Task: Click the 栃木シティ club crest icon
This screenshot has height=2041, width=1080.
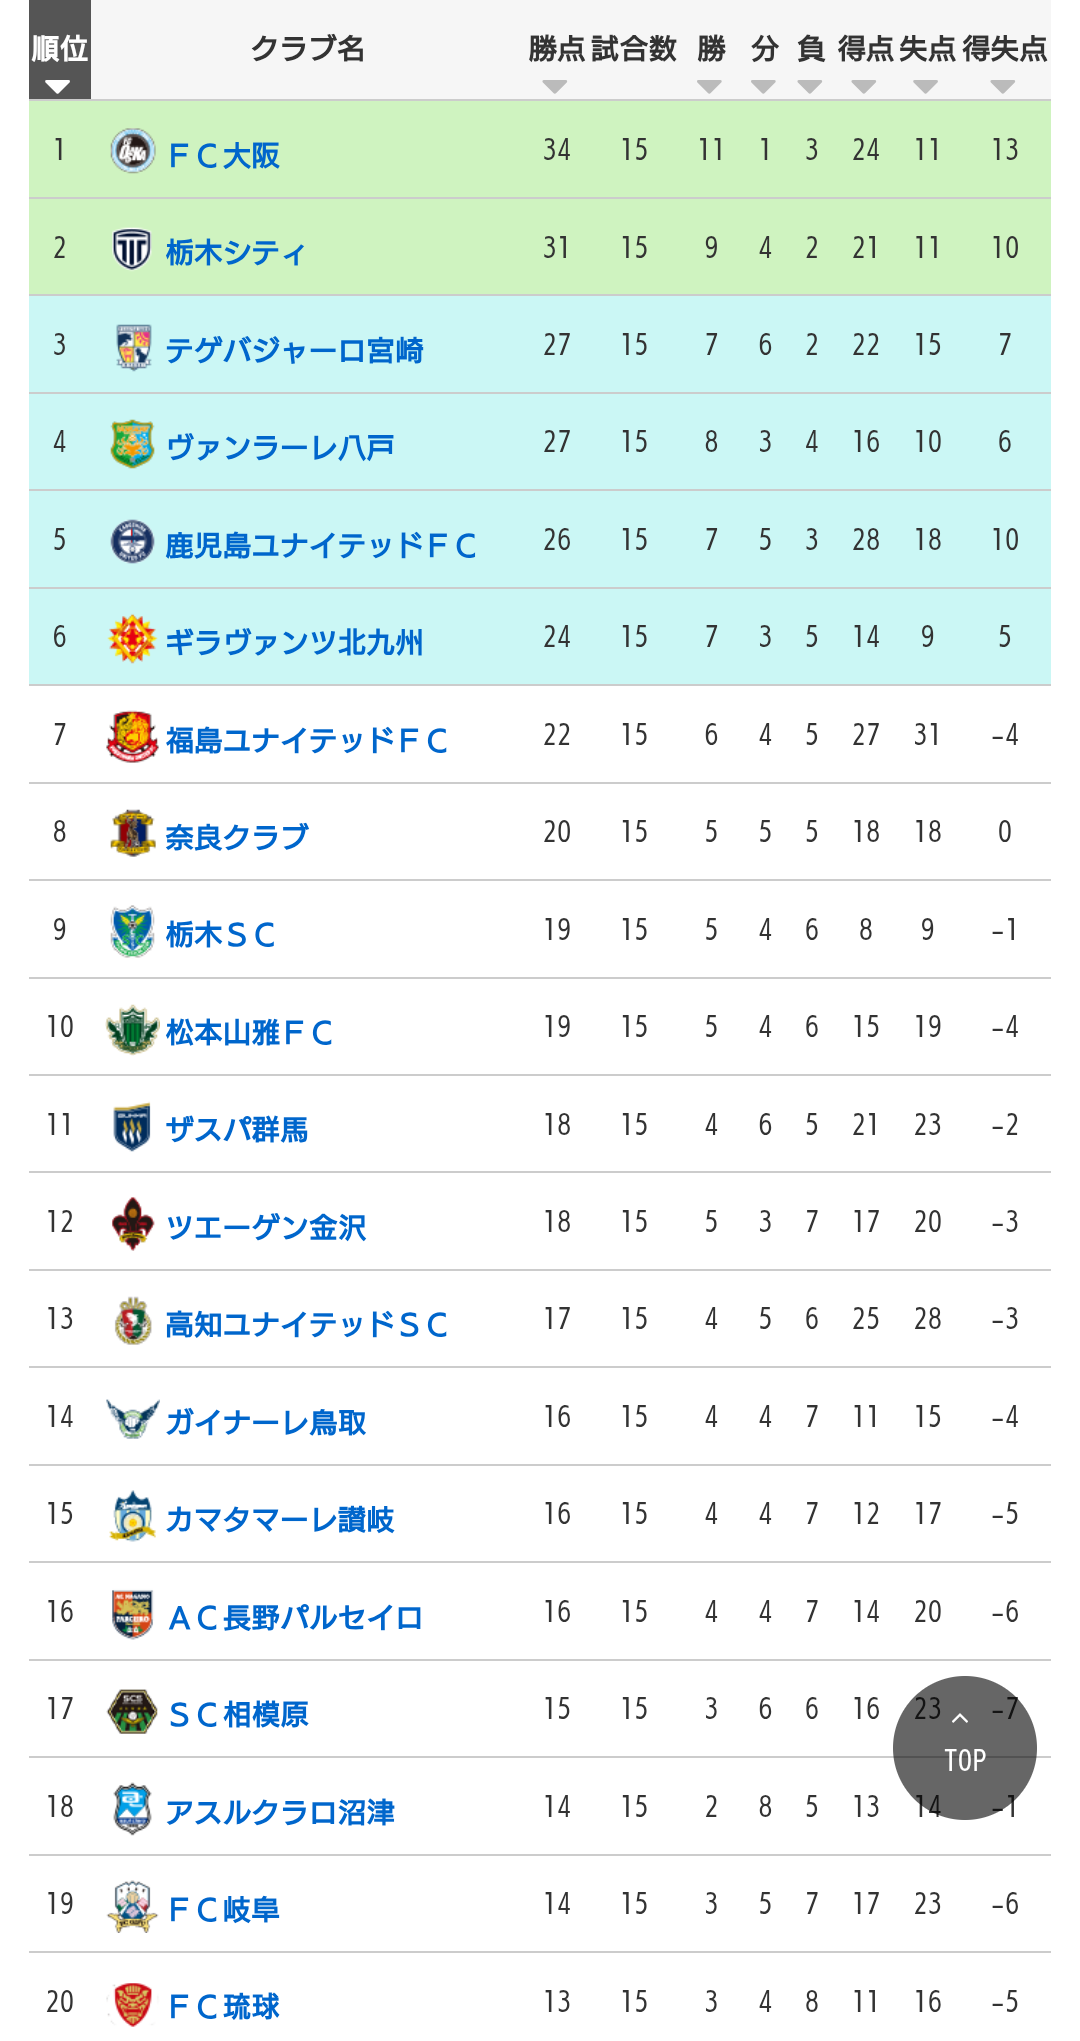Action: (132, 249)
